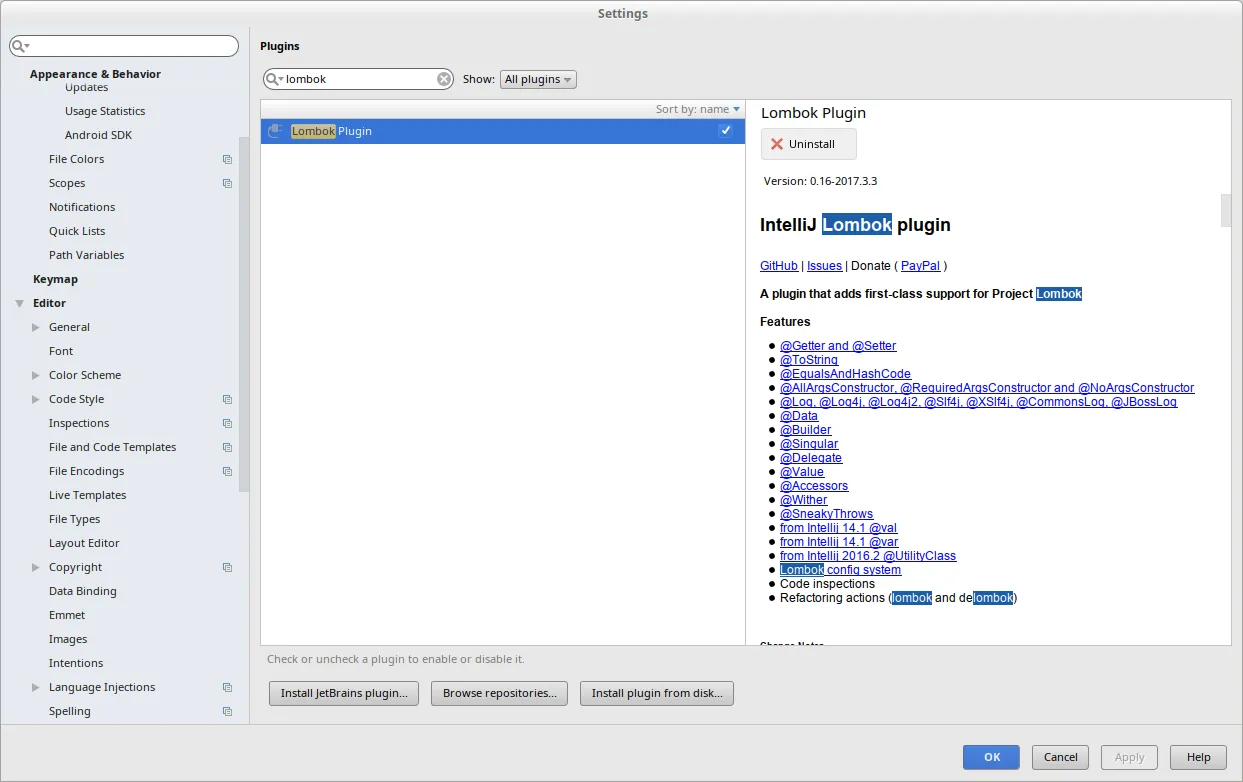Viewport: 1243px width, 782px height.
Task: Click the settings search magnifier icon
Action: point(20,46)
